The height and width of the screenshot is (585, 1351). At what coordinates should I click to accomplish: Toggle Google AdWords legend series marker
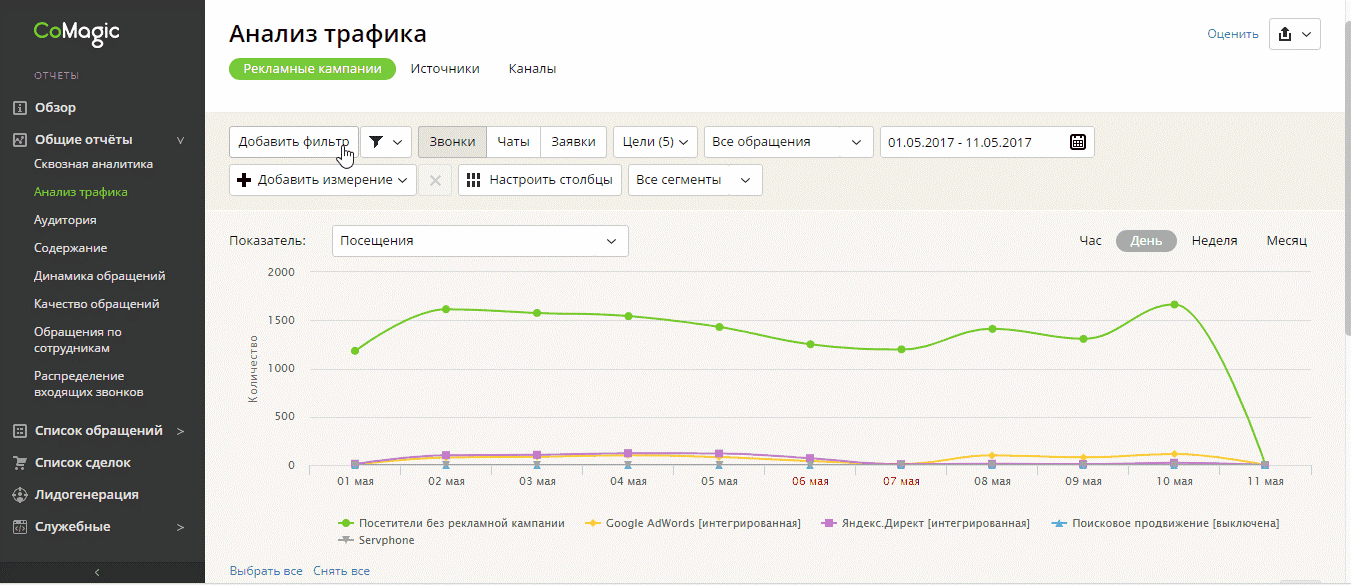pos(592,523)
